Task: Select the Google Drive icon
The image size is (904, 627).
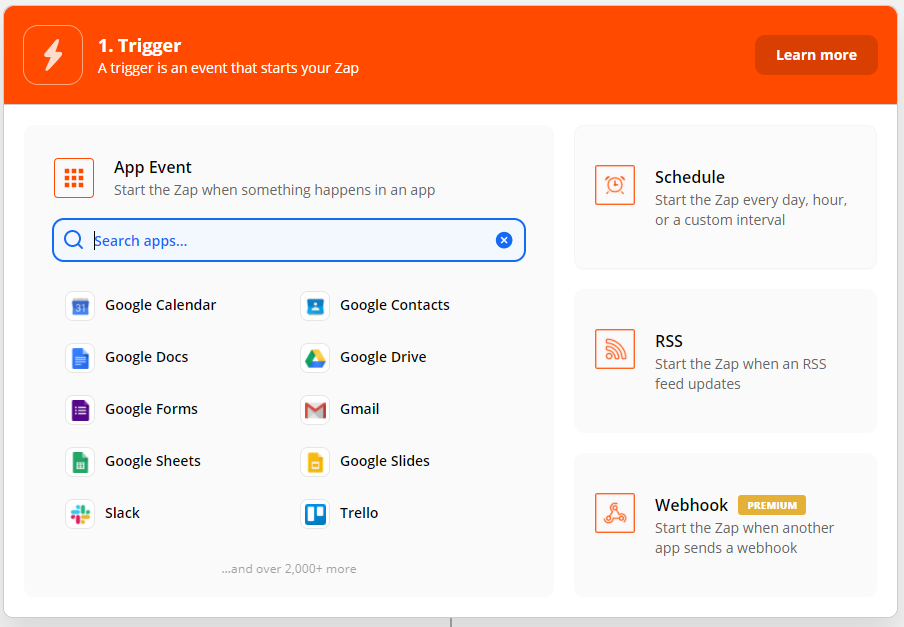Action: [315, 358]
